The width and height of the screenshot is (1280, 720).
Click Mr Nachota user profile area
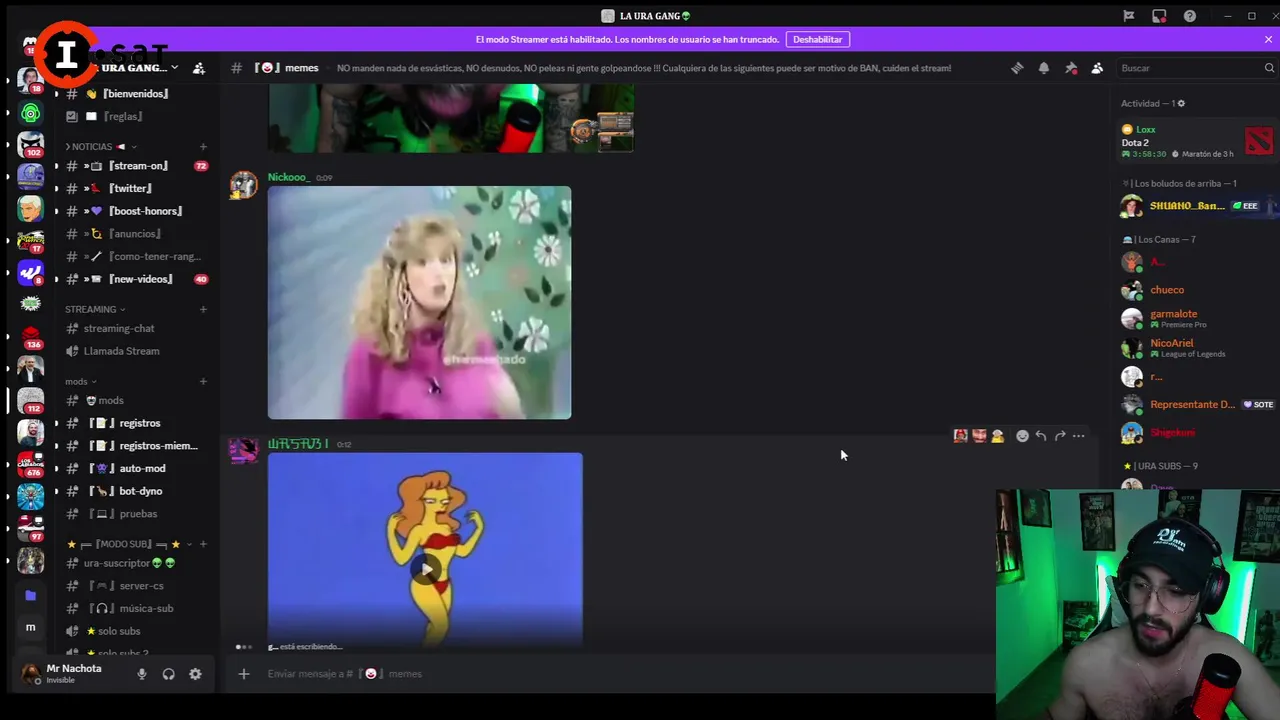point(70,674)
